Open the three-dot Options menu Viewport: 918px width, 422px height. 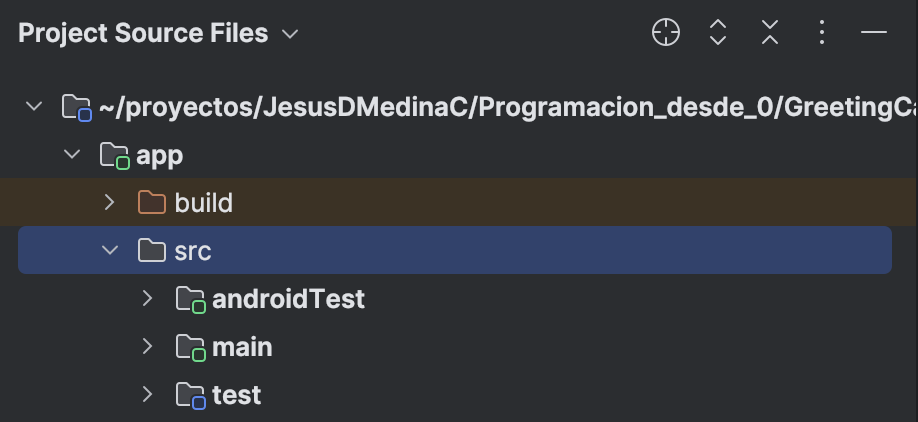point(821,33)
